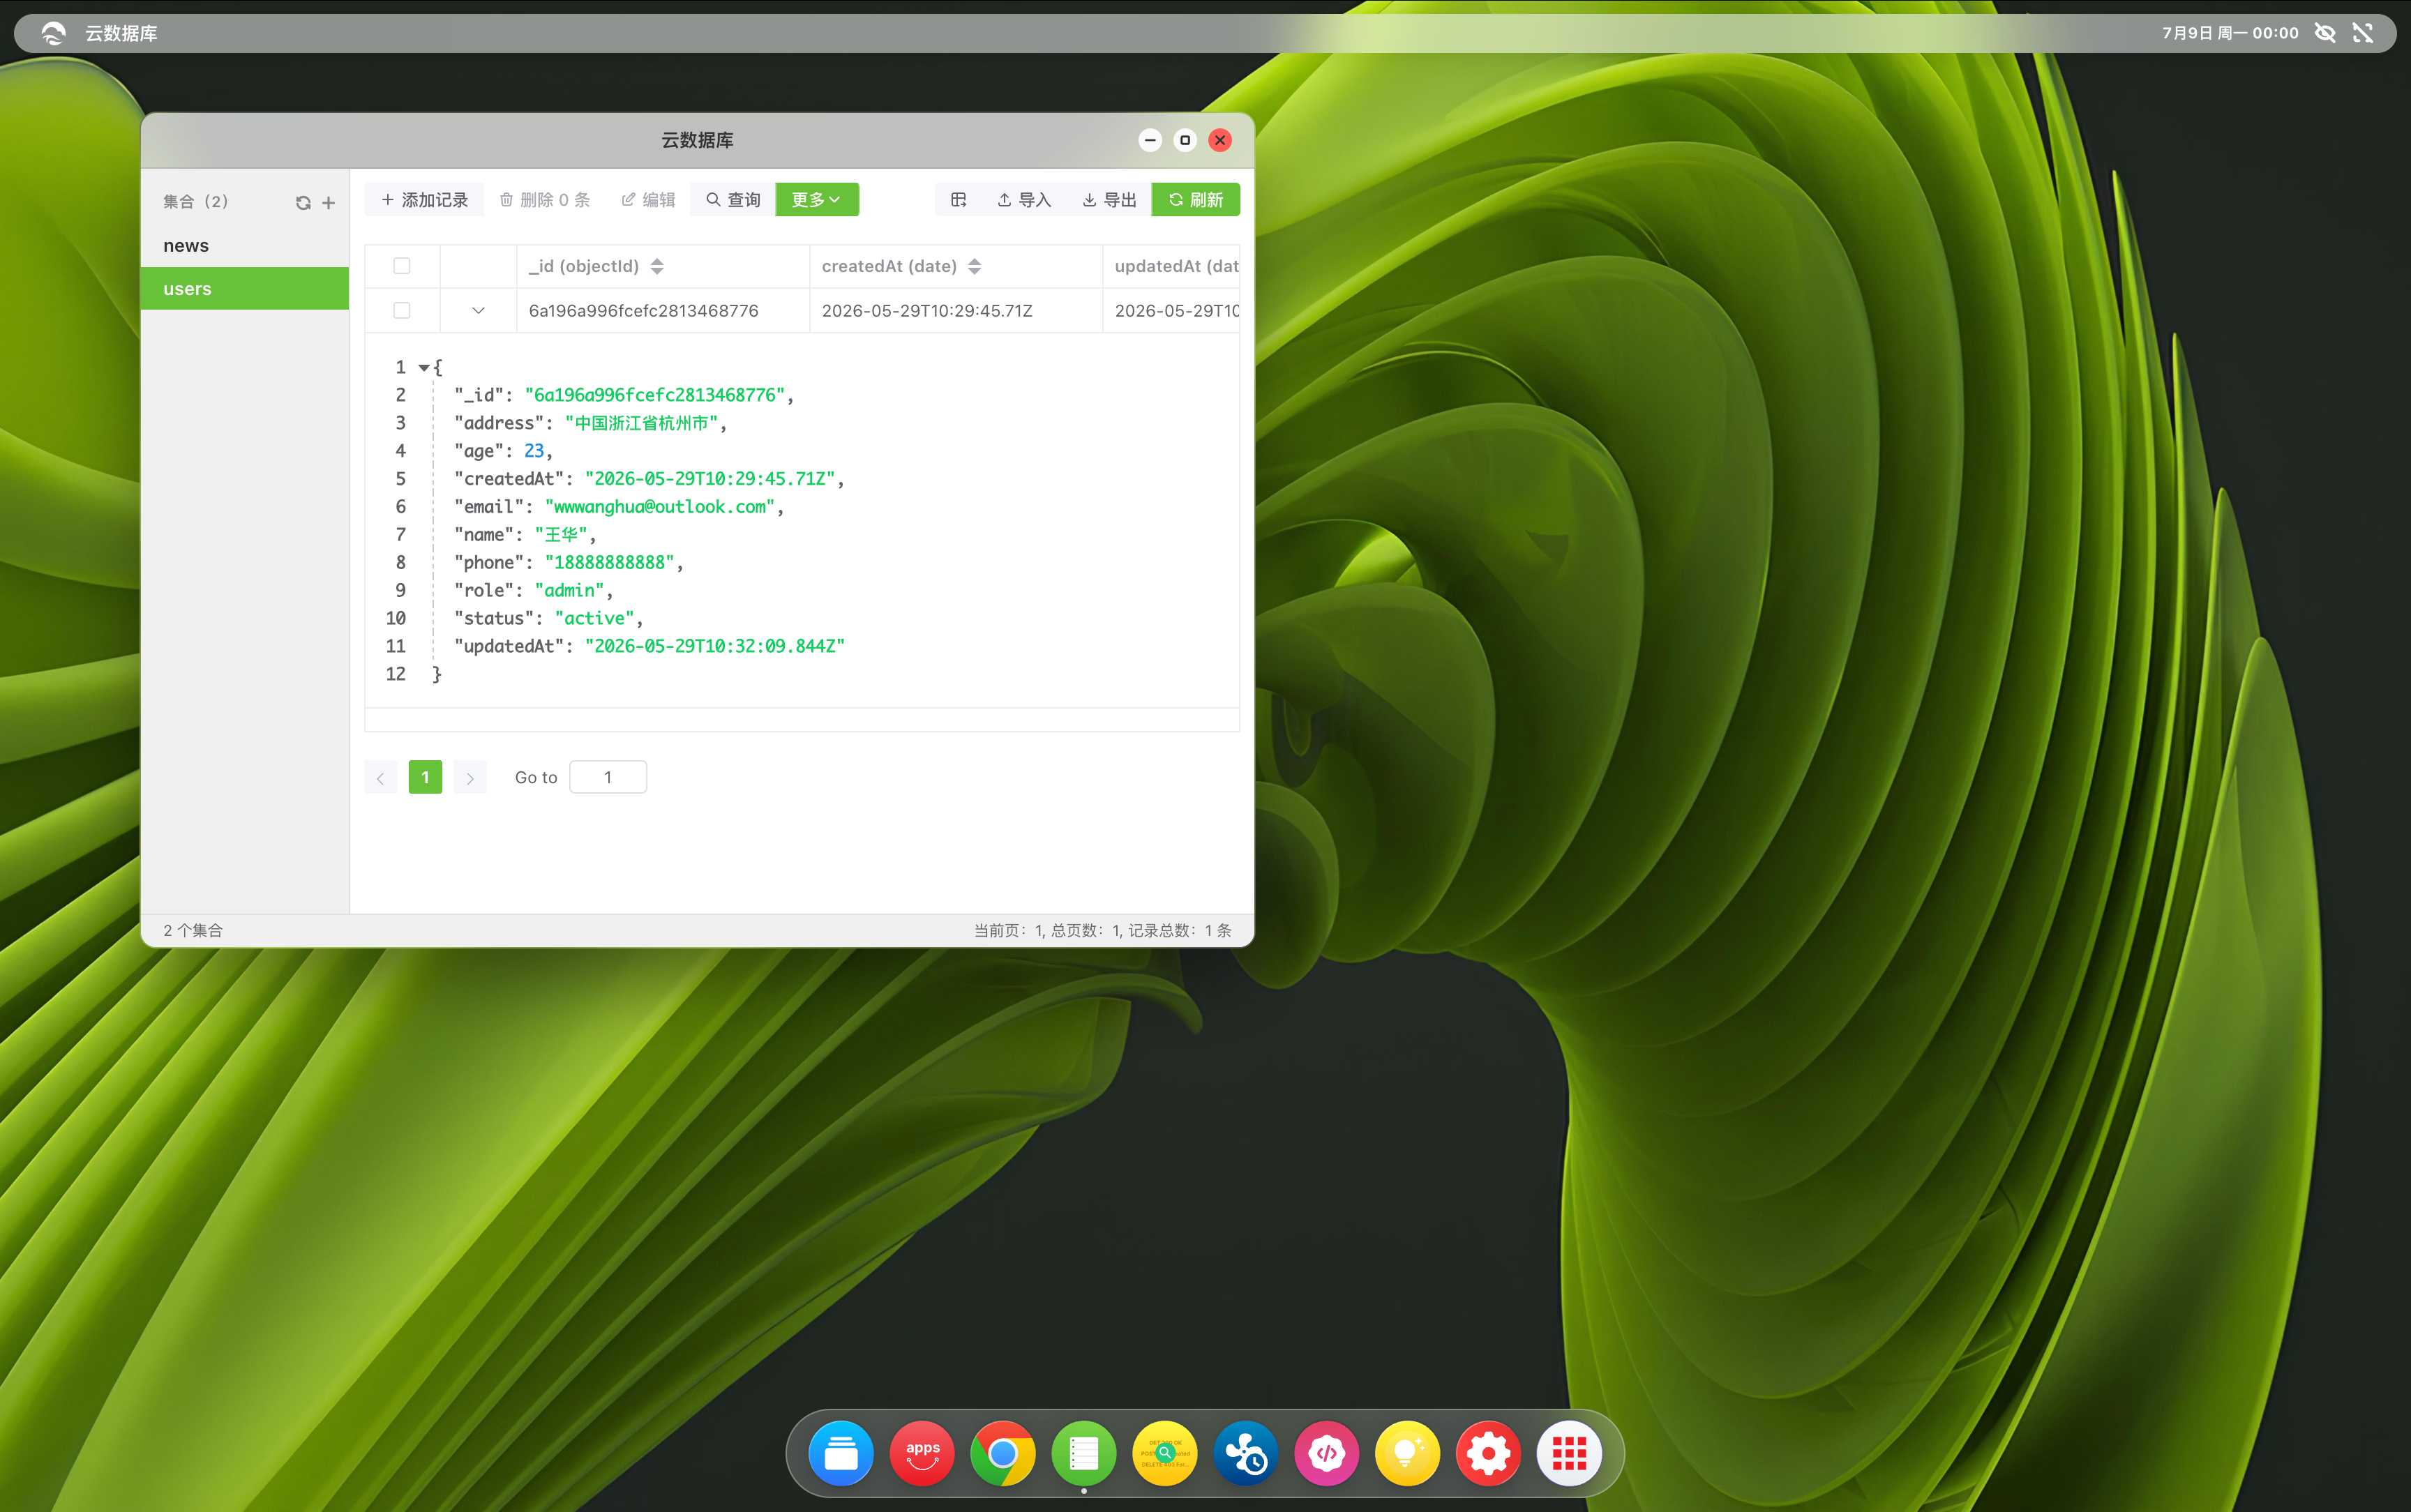
Task: Click the 导入 import button
Action: tap(1024, 200)
